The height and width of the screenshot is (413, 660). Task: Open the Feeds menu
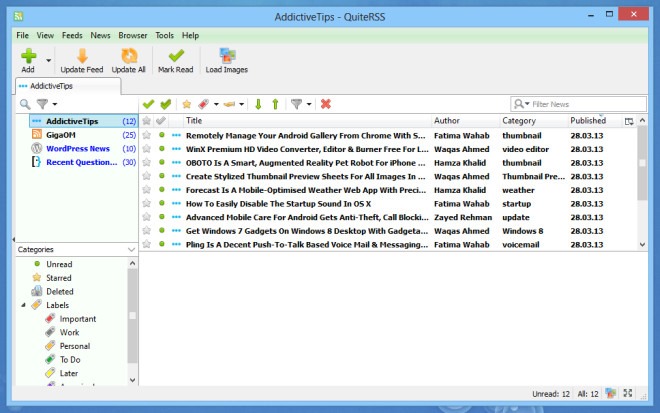[x=72, y=35]
